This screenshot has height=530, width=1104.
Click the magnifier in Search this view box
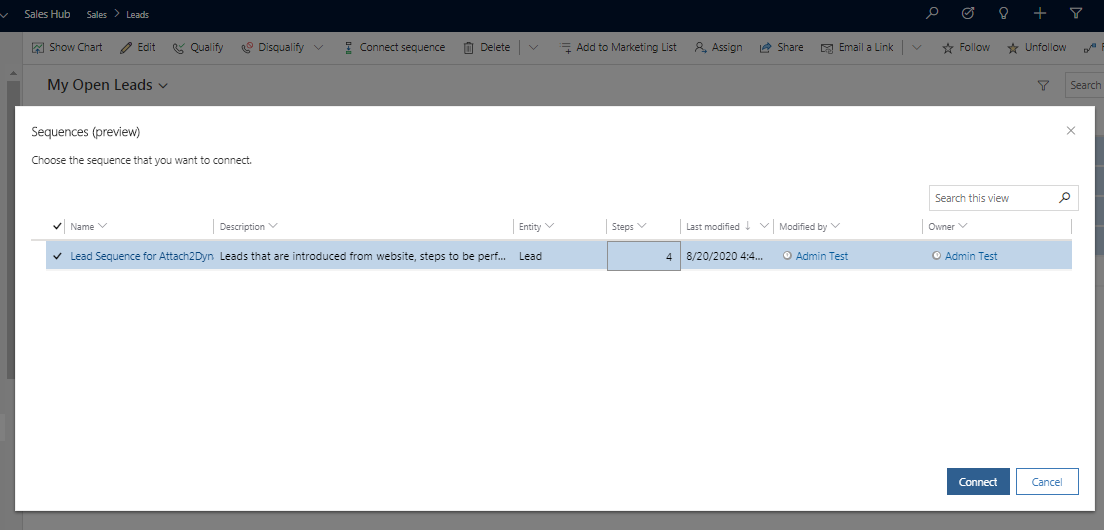(x=1066, y=198)
